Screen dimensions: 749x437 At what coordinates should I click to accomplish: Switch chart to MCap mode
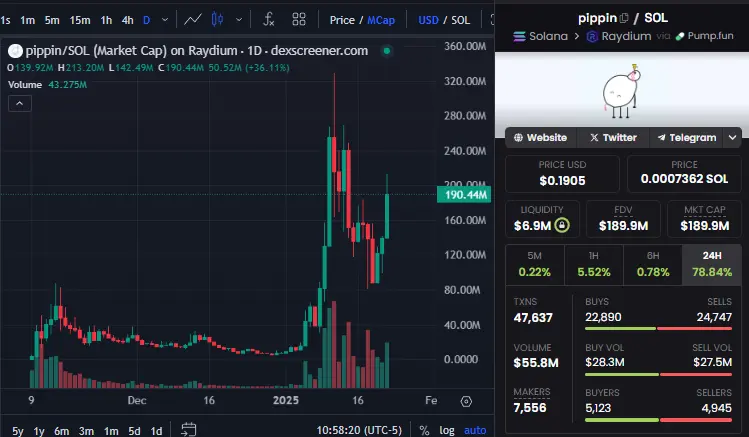(381, 20)
